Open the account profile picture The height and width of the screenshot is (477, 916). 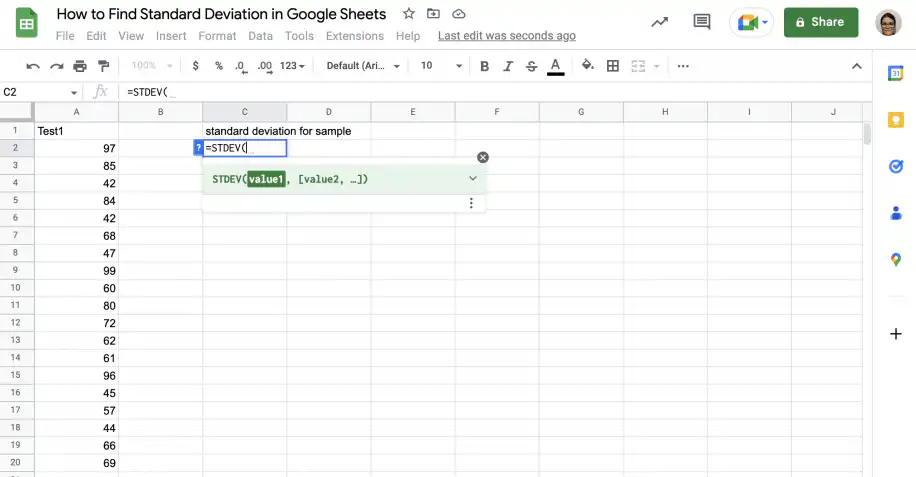coord(888,23)
